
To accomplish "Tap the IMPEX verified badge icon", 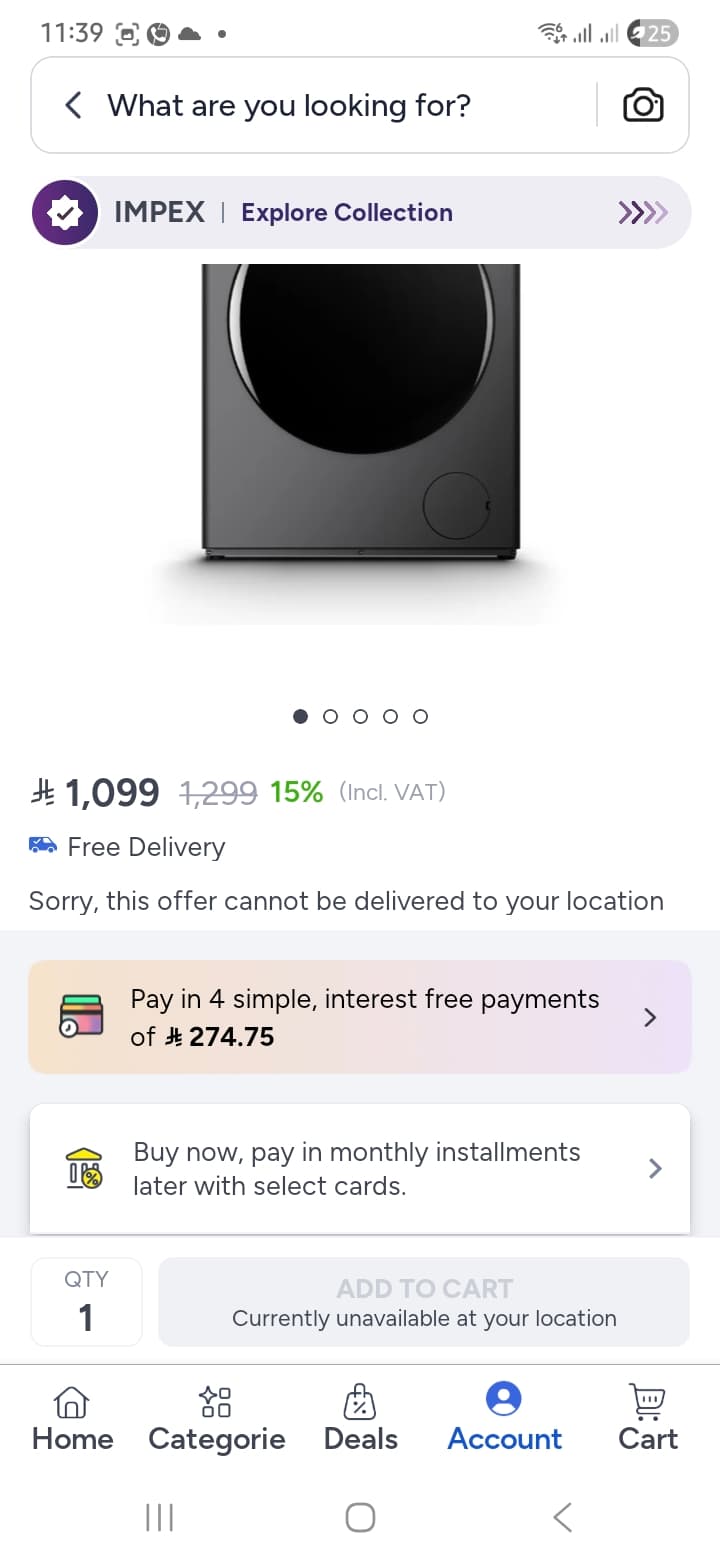I will (65, 212).
